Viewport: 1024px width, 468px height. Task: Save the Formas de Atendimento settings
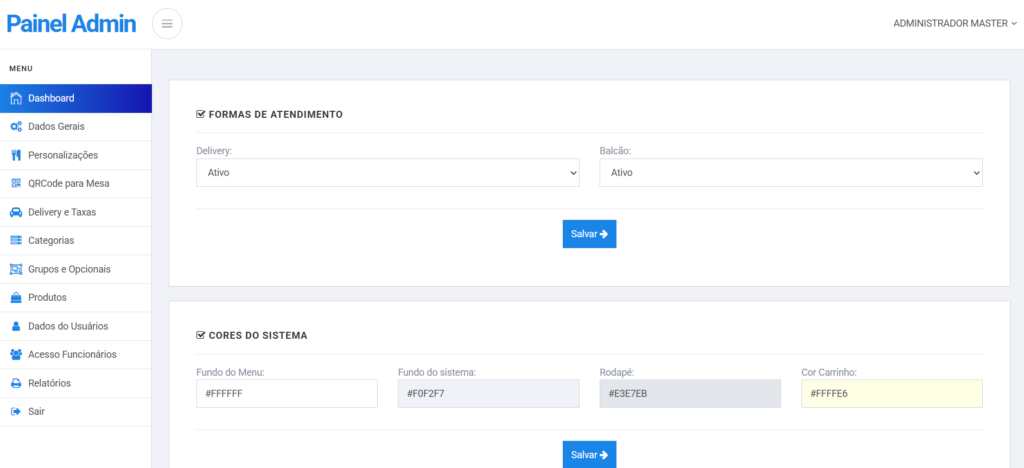click(x=589, y=234)
